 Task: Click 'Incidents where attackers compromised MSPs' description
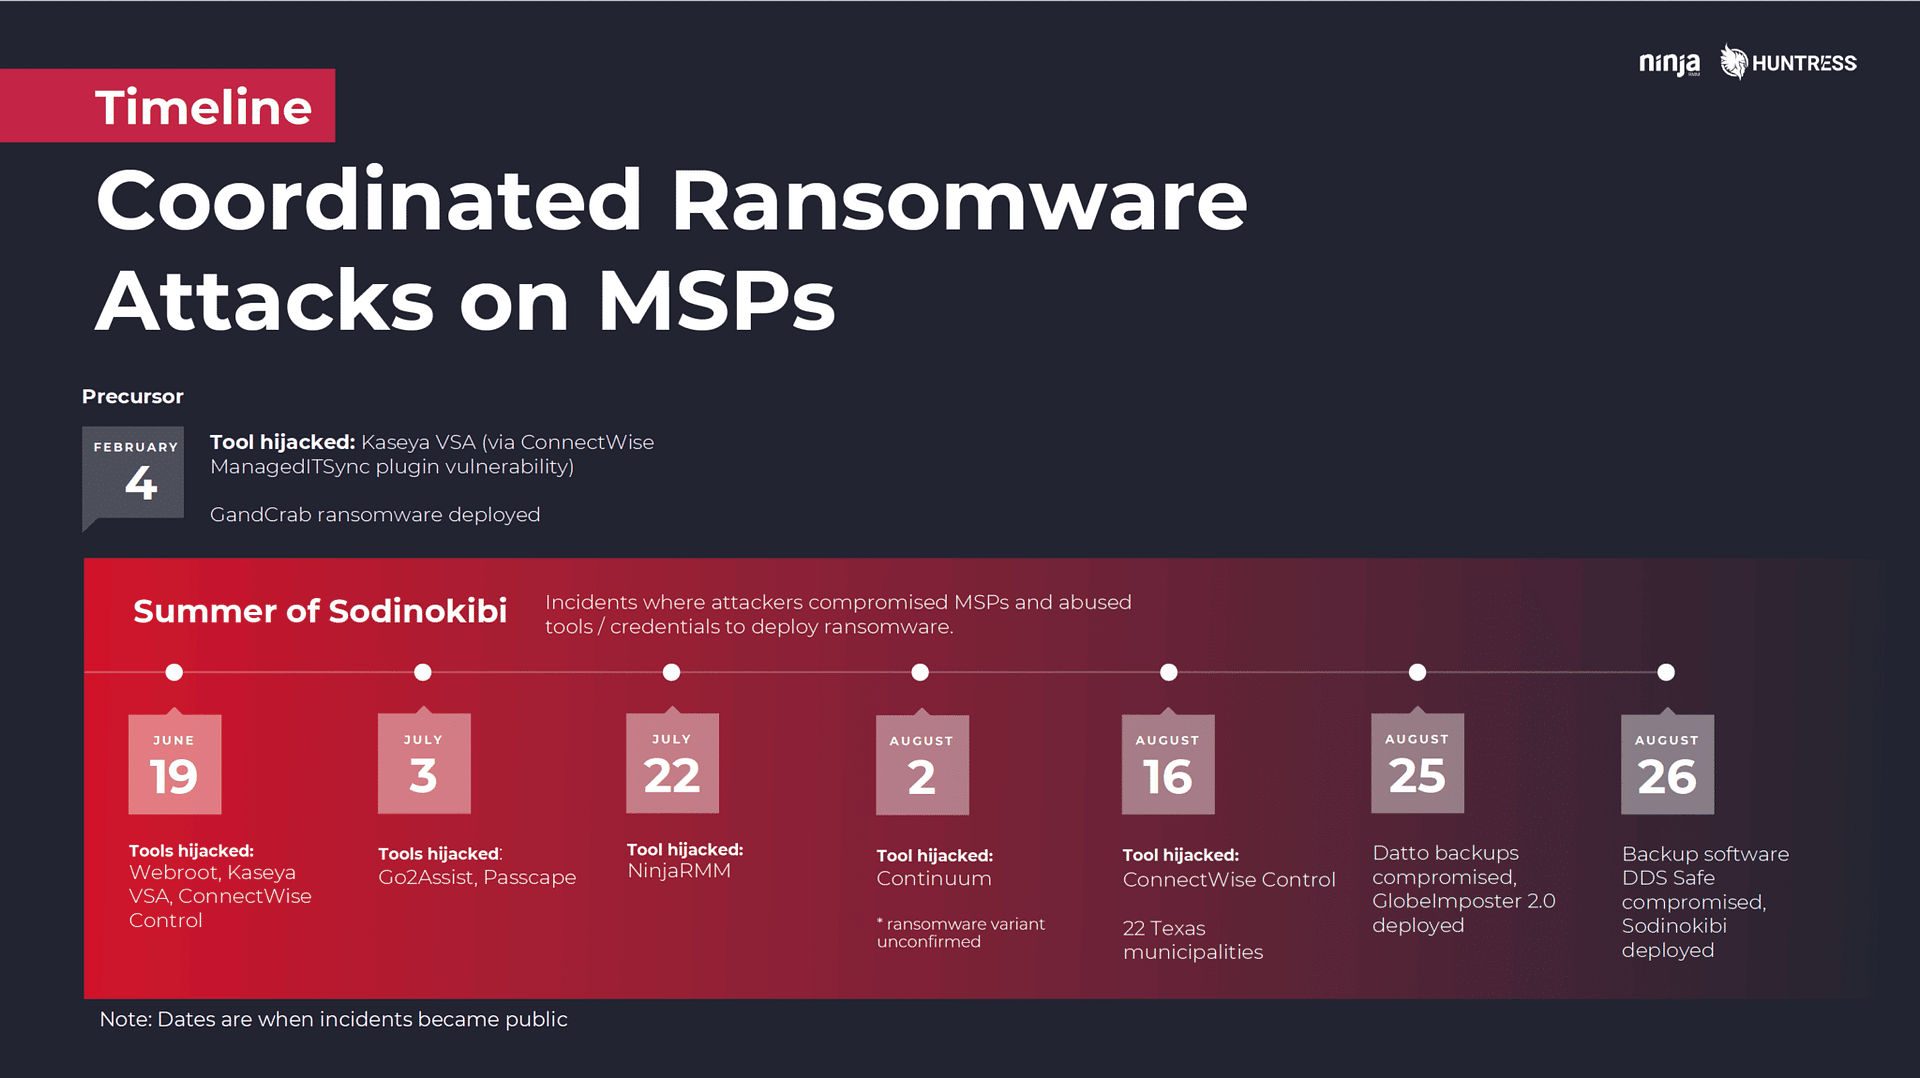click(x=838, y=614)
